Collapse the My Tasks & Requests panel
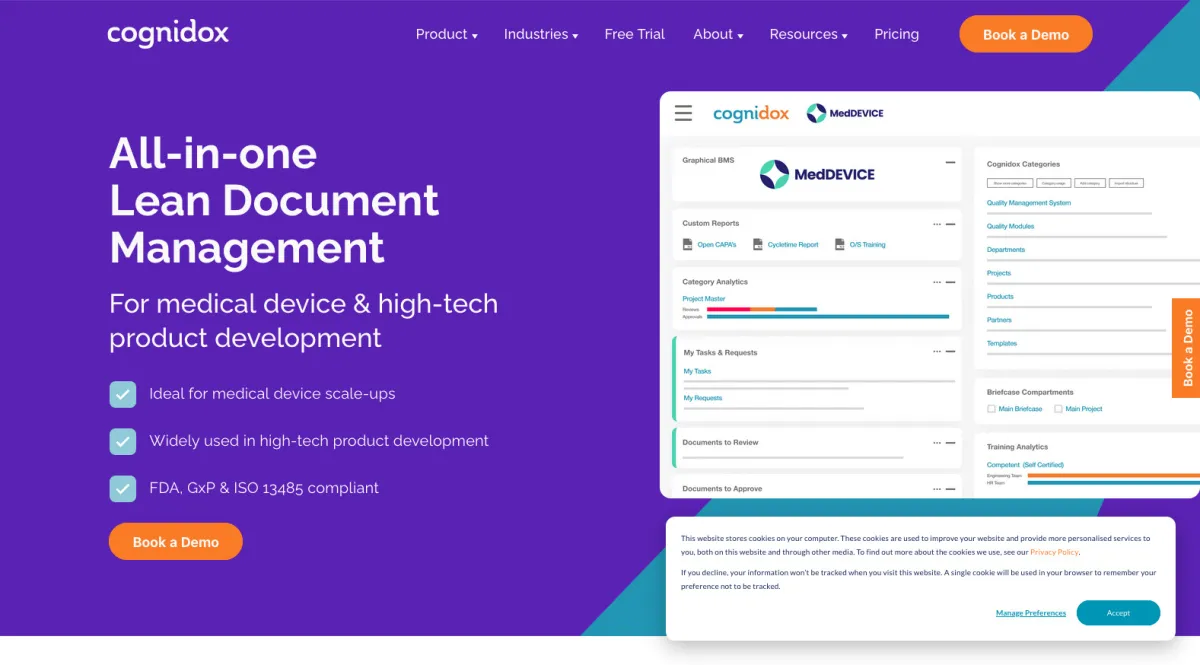 click(x=950, y=352)
